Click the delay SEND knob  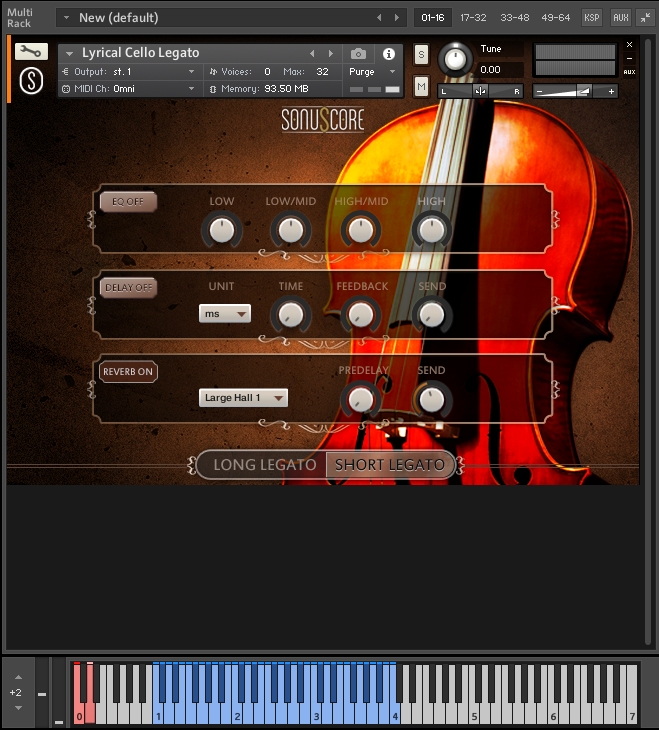pyautogui.click(x=432, y=315)
